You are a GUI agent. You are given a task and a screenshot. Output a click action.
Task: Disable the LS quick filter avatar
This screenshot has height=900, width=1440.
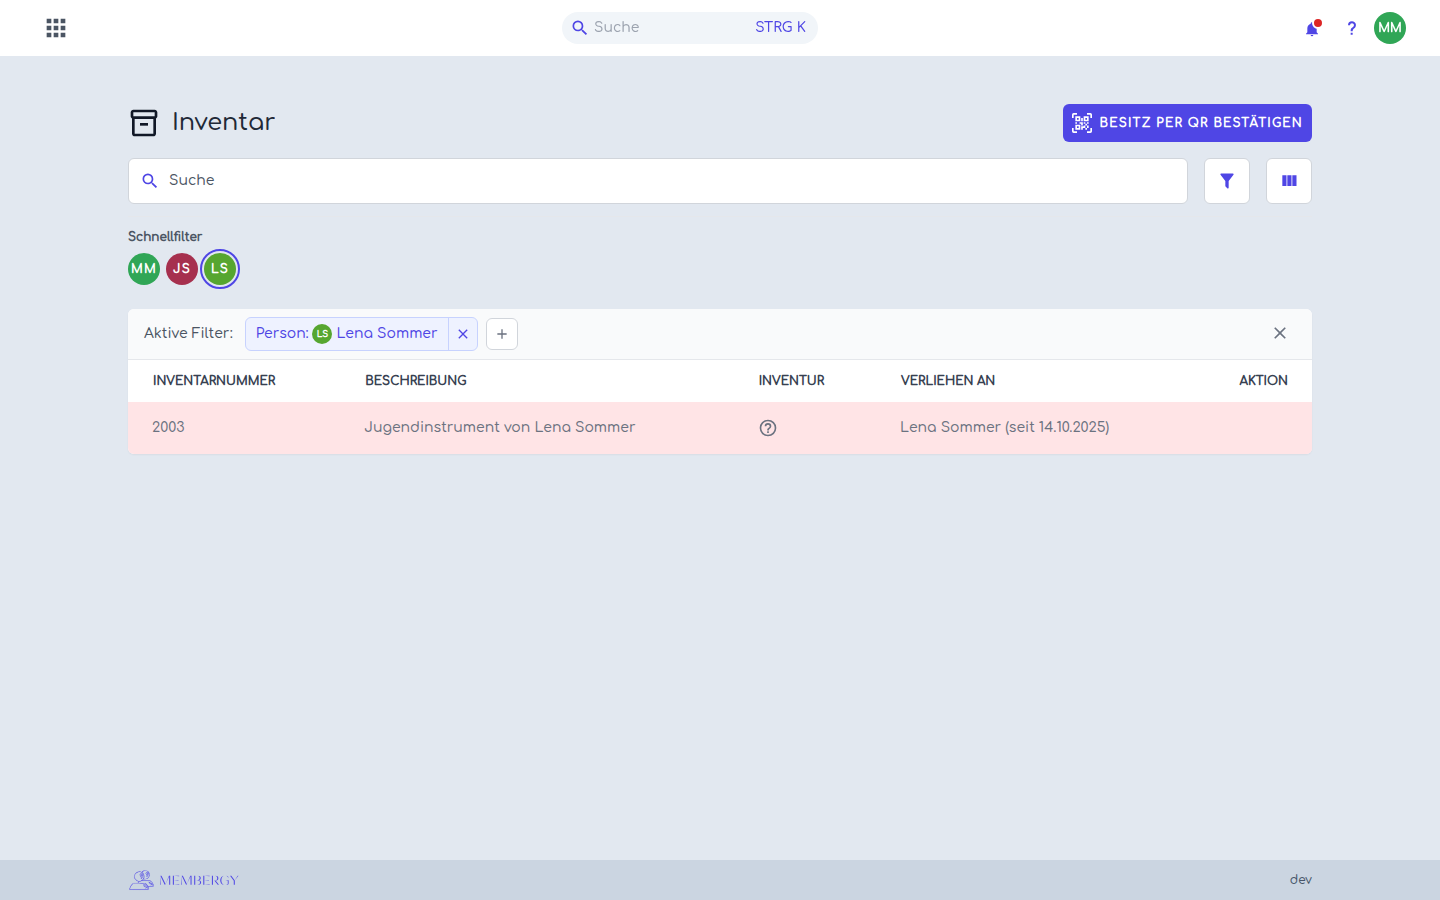tap(220, 269)
